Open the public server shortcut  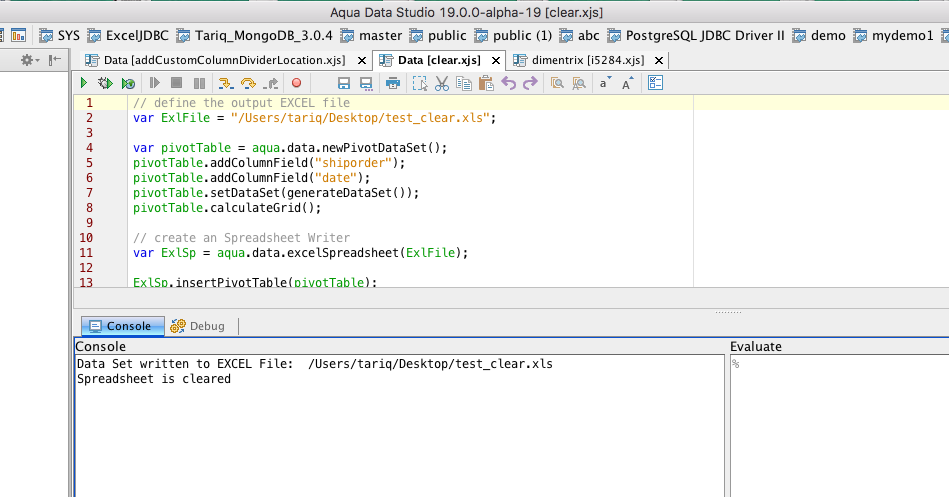438,36
